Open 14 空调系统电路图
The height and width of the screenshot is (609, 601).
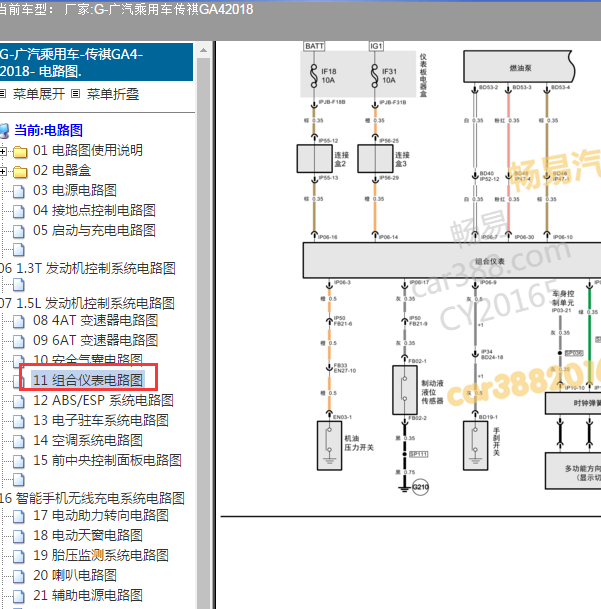click(x=88, y=440)
